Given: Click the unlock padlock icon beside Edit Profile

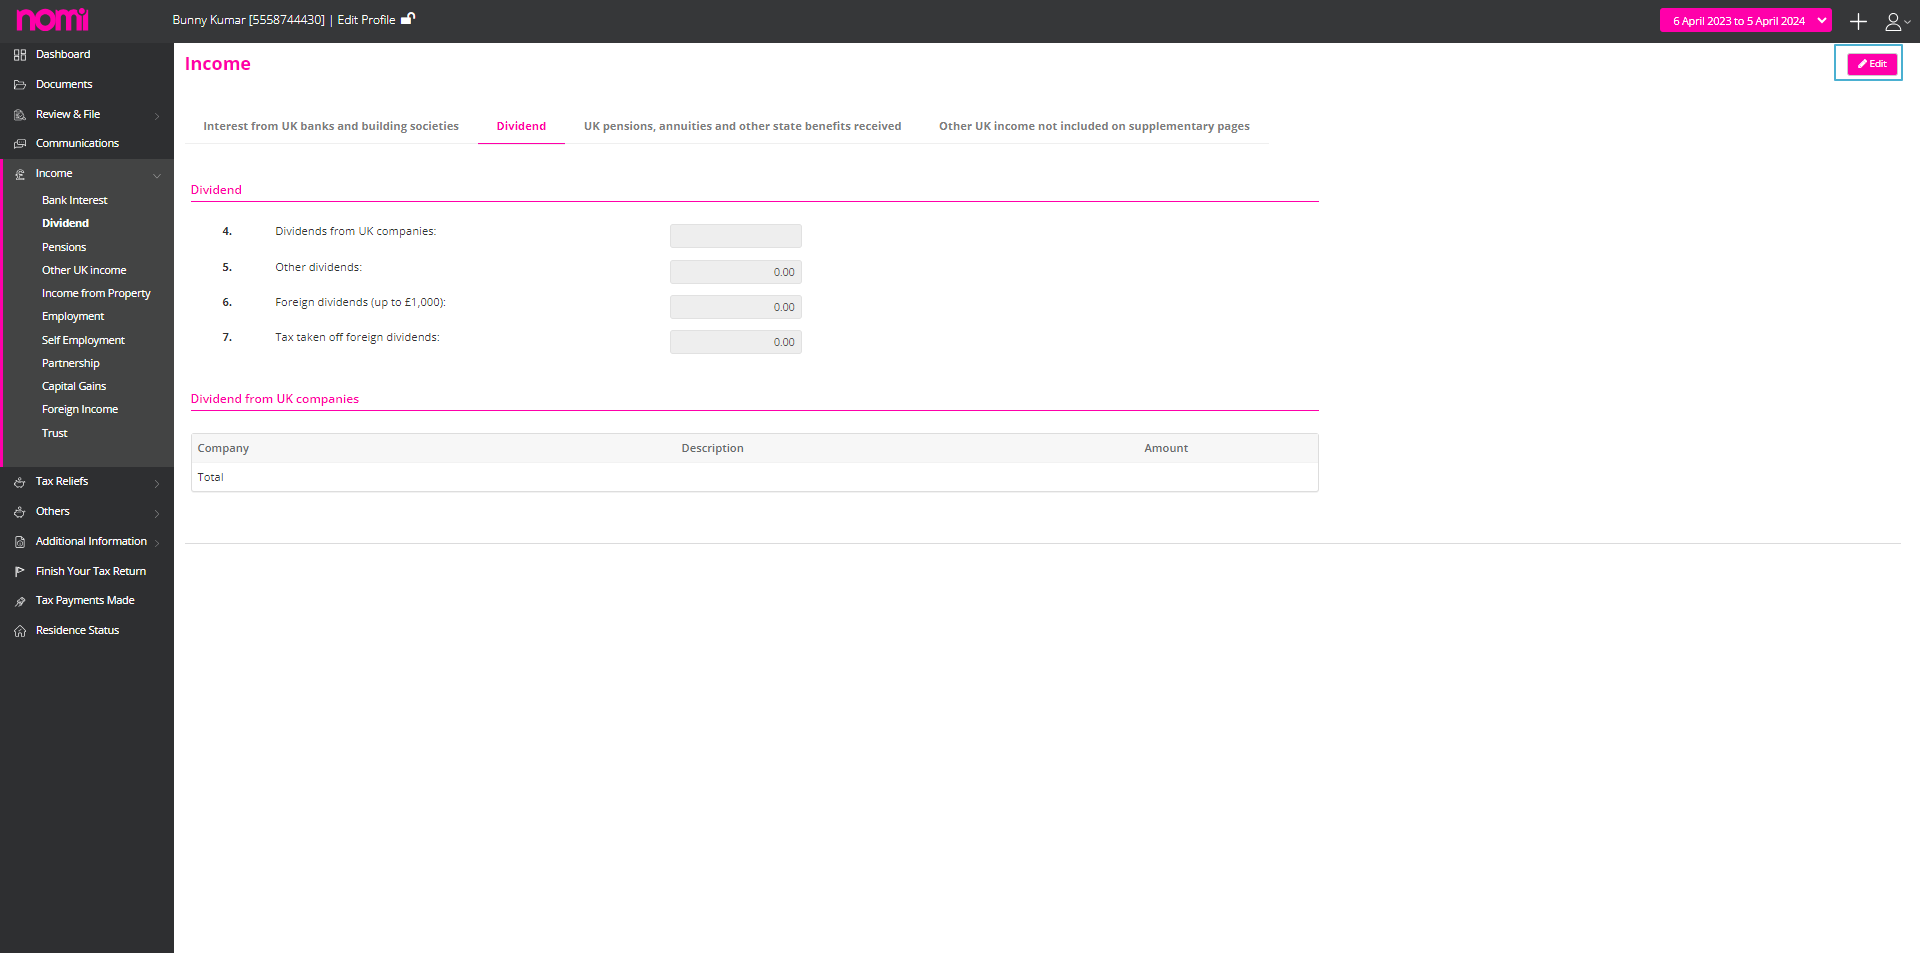Looking at the screenshot, I should (x=408, y=19).
